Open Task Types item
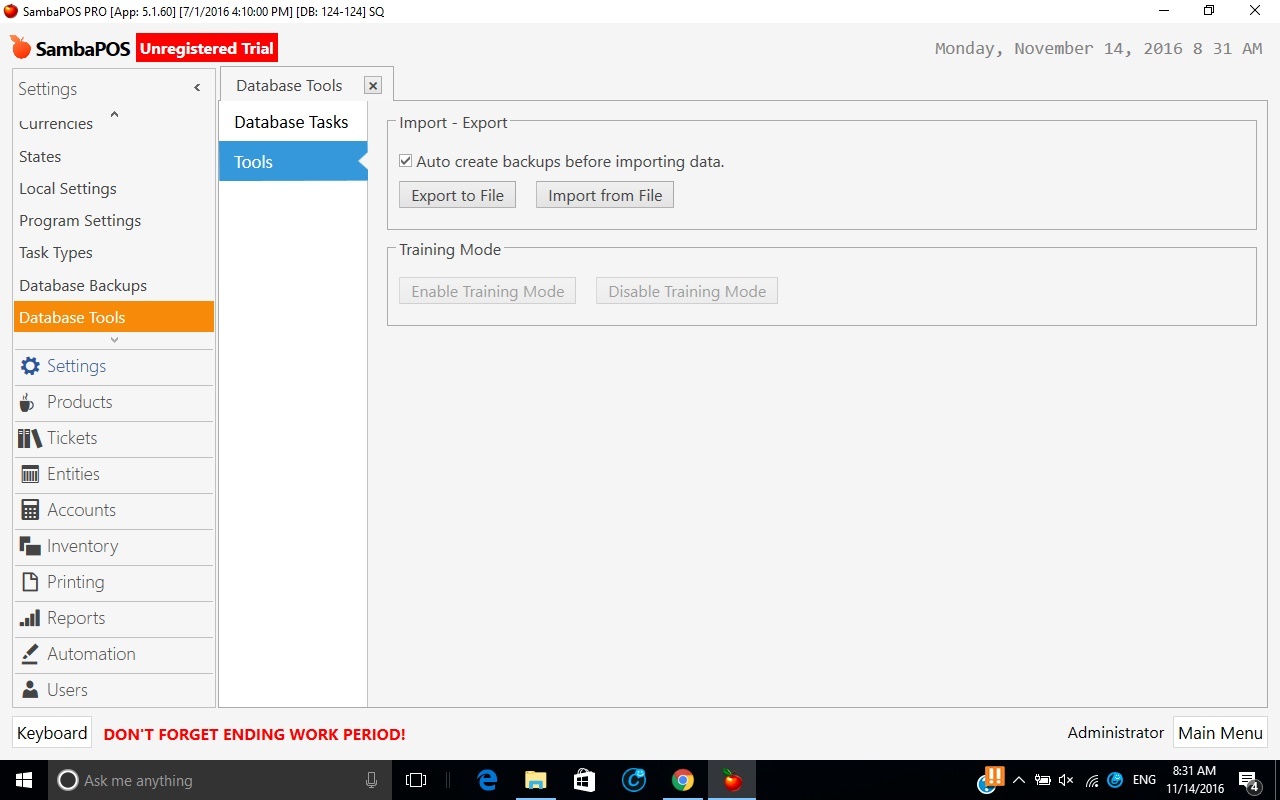Viewport: 1280px width, 800px height. 114,253
